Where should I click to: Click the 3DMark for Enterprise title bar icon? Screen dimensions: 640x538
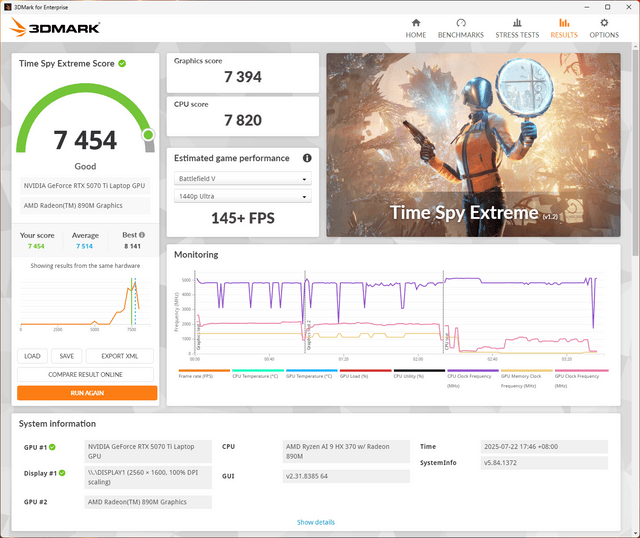(x=7, y=7)
